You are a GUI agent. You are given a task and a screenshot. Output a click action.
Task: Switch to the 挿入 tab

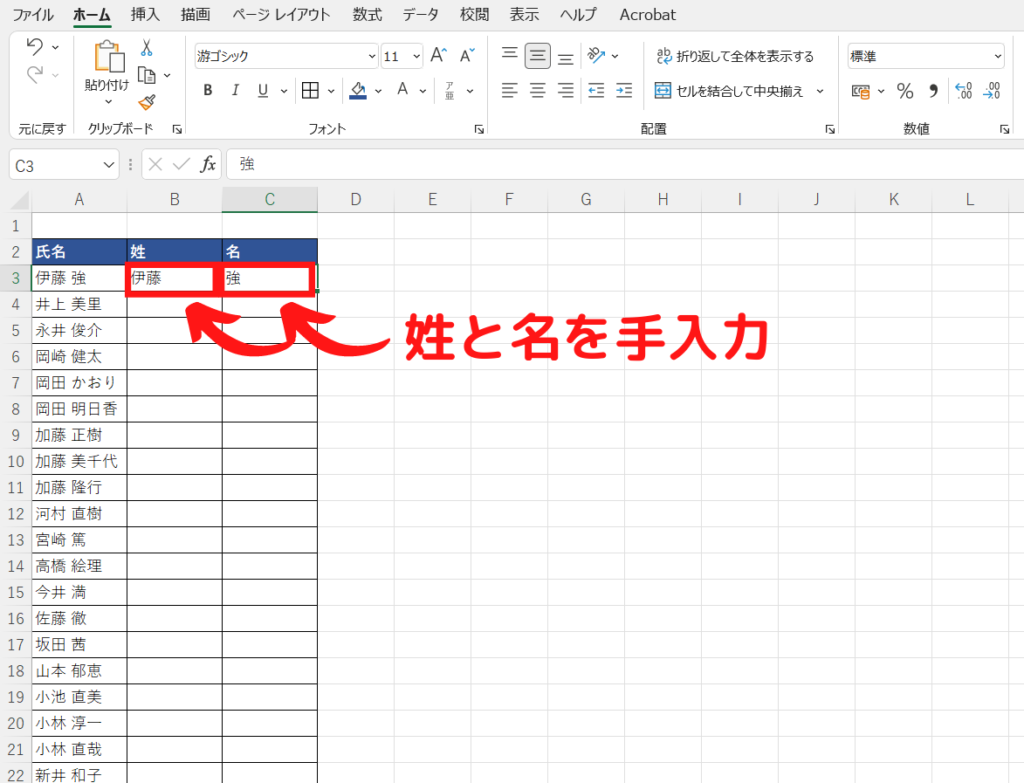145,14
